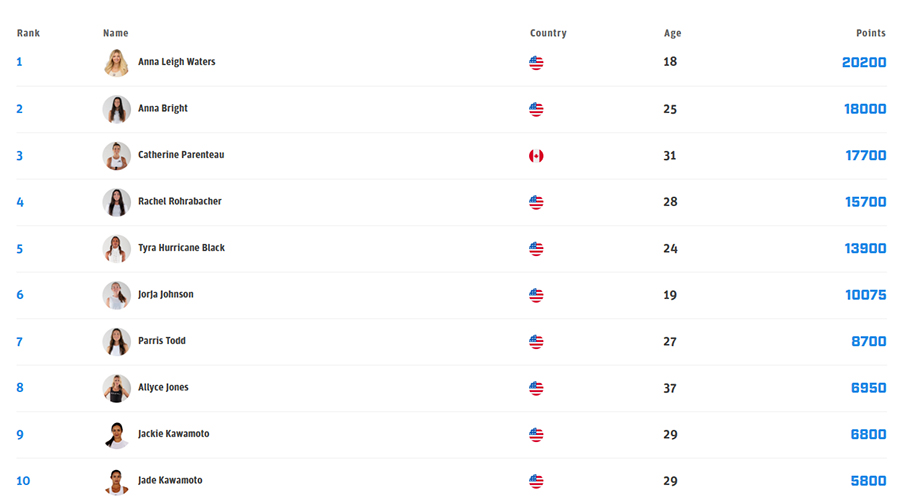Open Tyra Hurricane Black's player name link

(x=181, y=248)
